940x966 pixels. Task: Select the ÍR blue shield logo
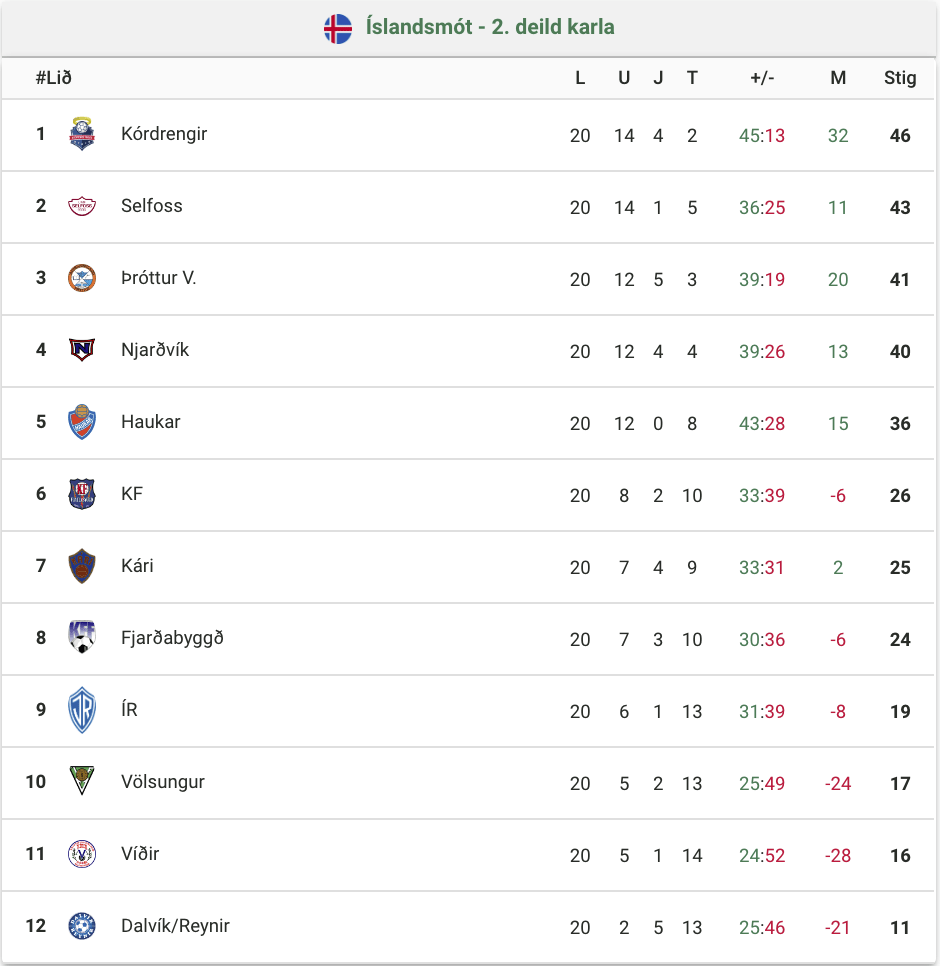[x=82, y=710]
